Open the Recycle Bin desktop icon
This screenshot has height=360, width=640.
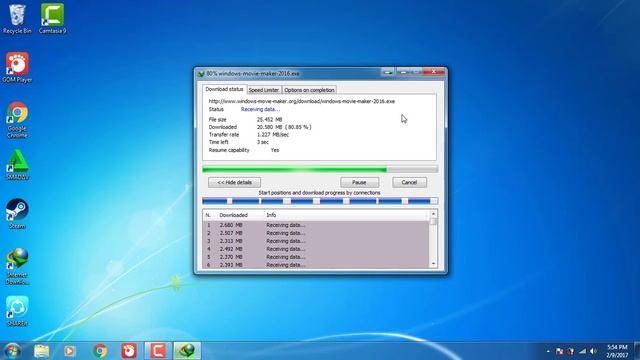(17, 18)
